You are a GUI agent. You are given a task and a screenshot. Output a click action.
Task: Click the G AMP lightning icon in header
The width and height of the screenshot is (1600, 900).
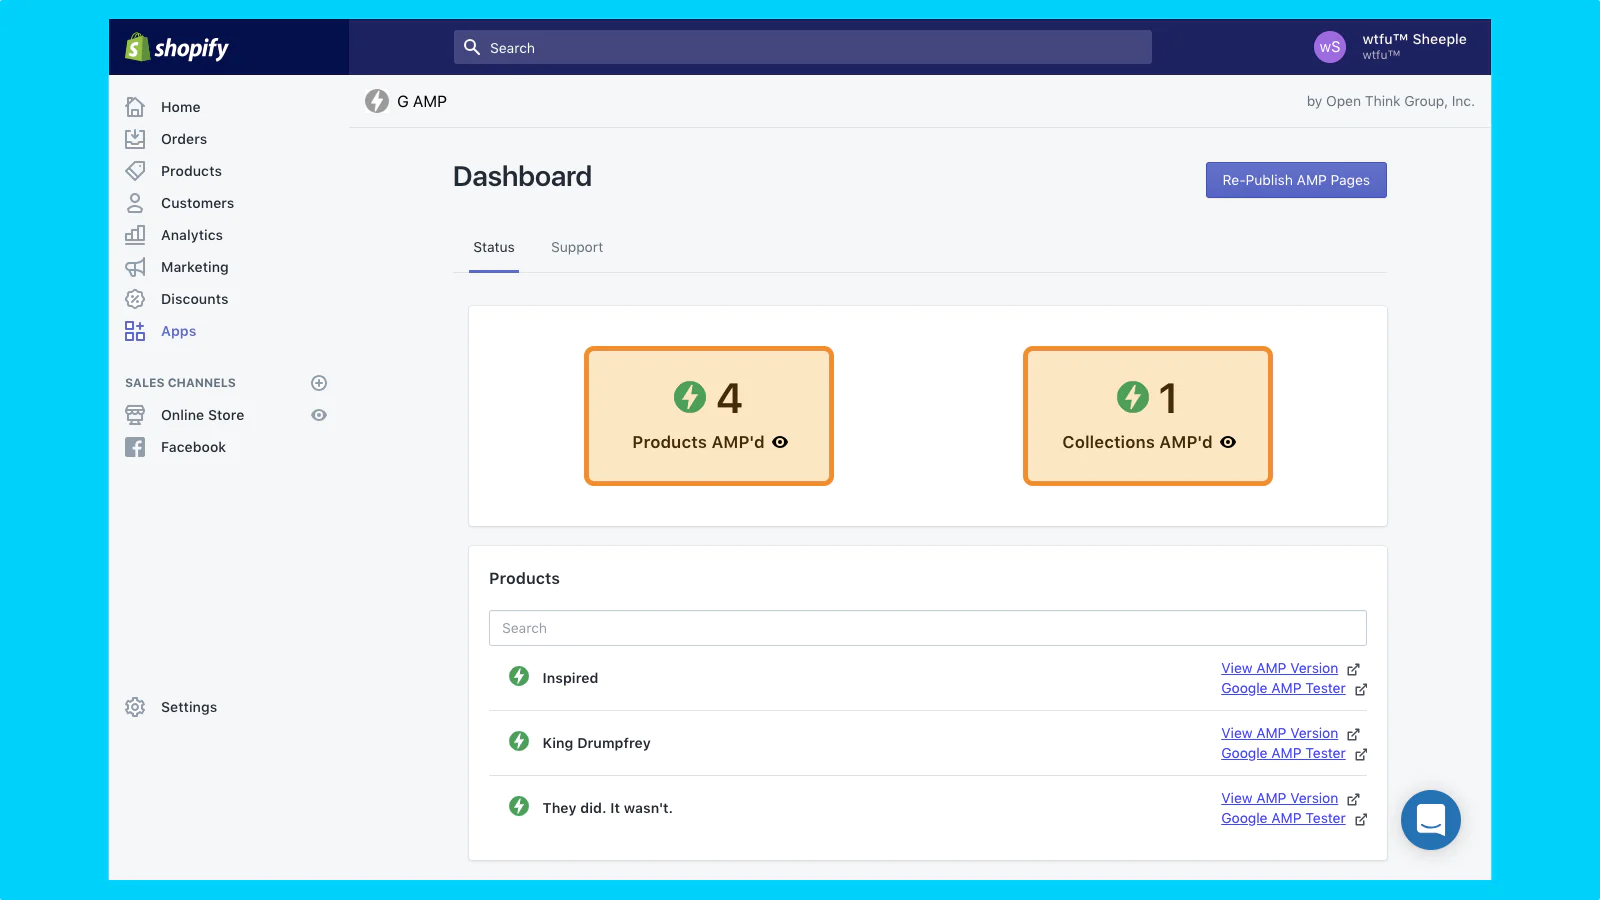(x=377, y=101)
